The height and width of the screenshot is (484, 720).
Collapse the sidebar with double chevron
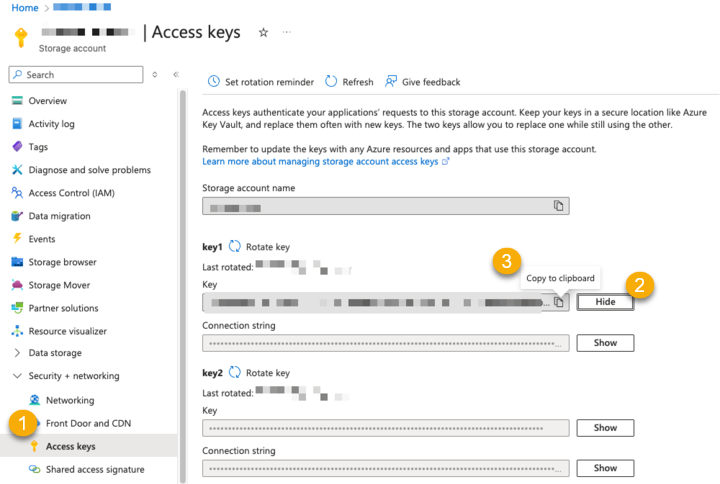(x=176, y=75)
